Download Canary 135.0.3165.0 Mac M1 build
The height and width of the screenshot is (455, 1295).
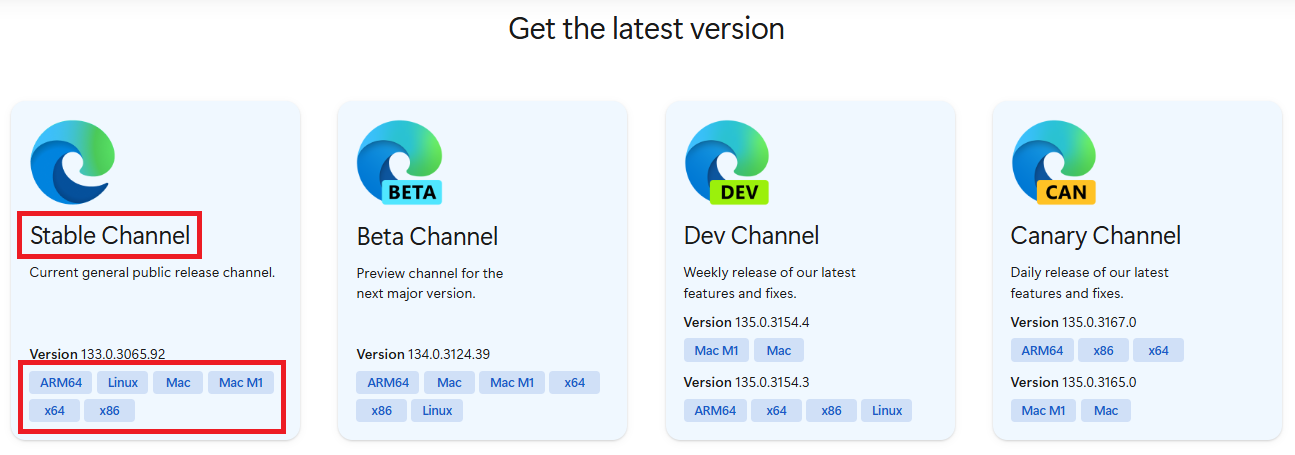pyautogui.click(x=1044, y=410)
